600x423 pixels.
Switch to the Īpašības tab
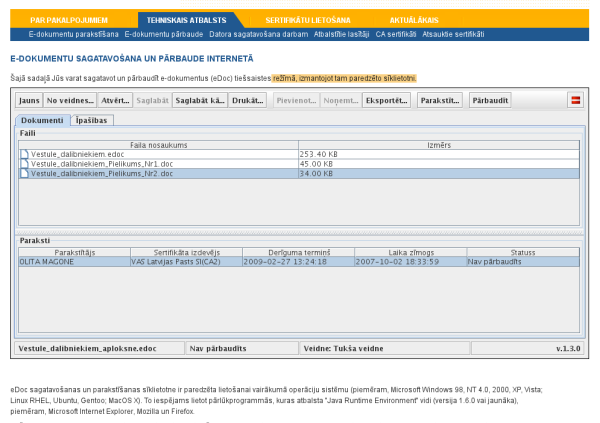(x=91, y=120)
